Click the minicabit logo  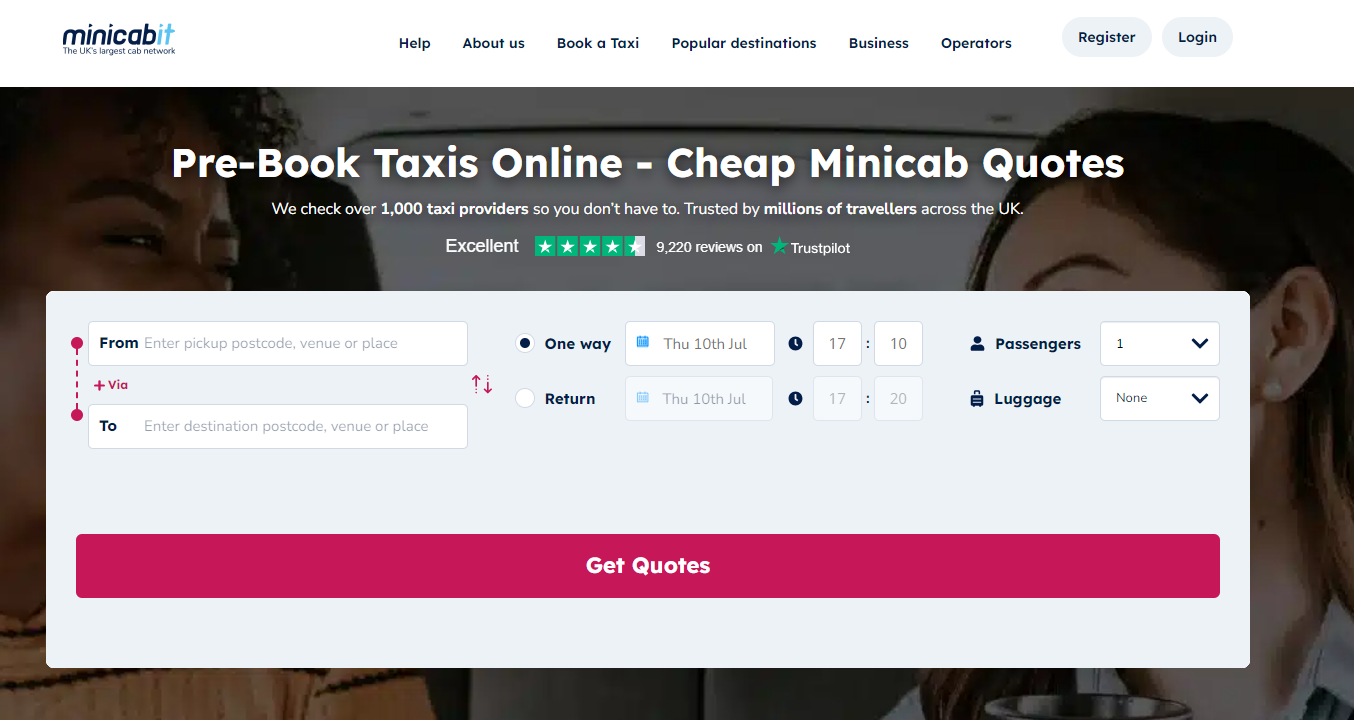[x=119, y=38]
